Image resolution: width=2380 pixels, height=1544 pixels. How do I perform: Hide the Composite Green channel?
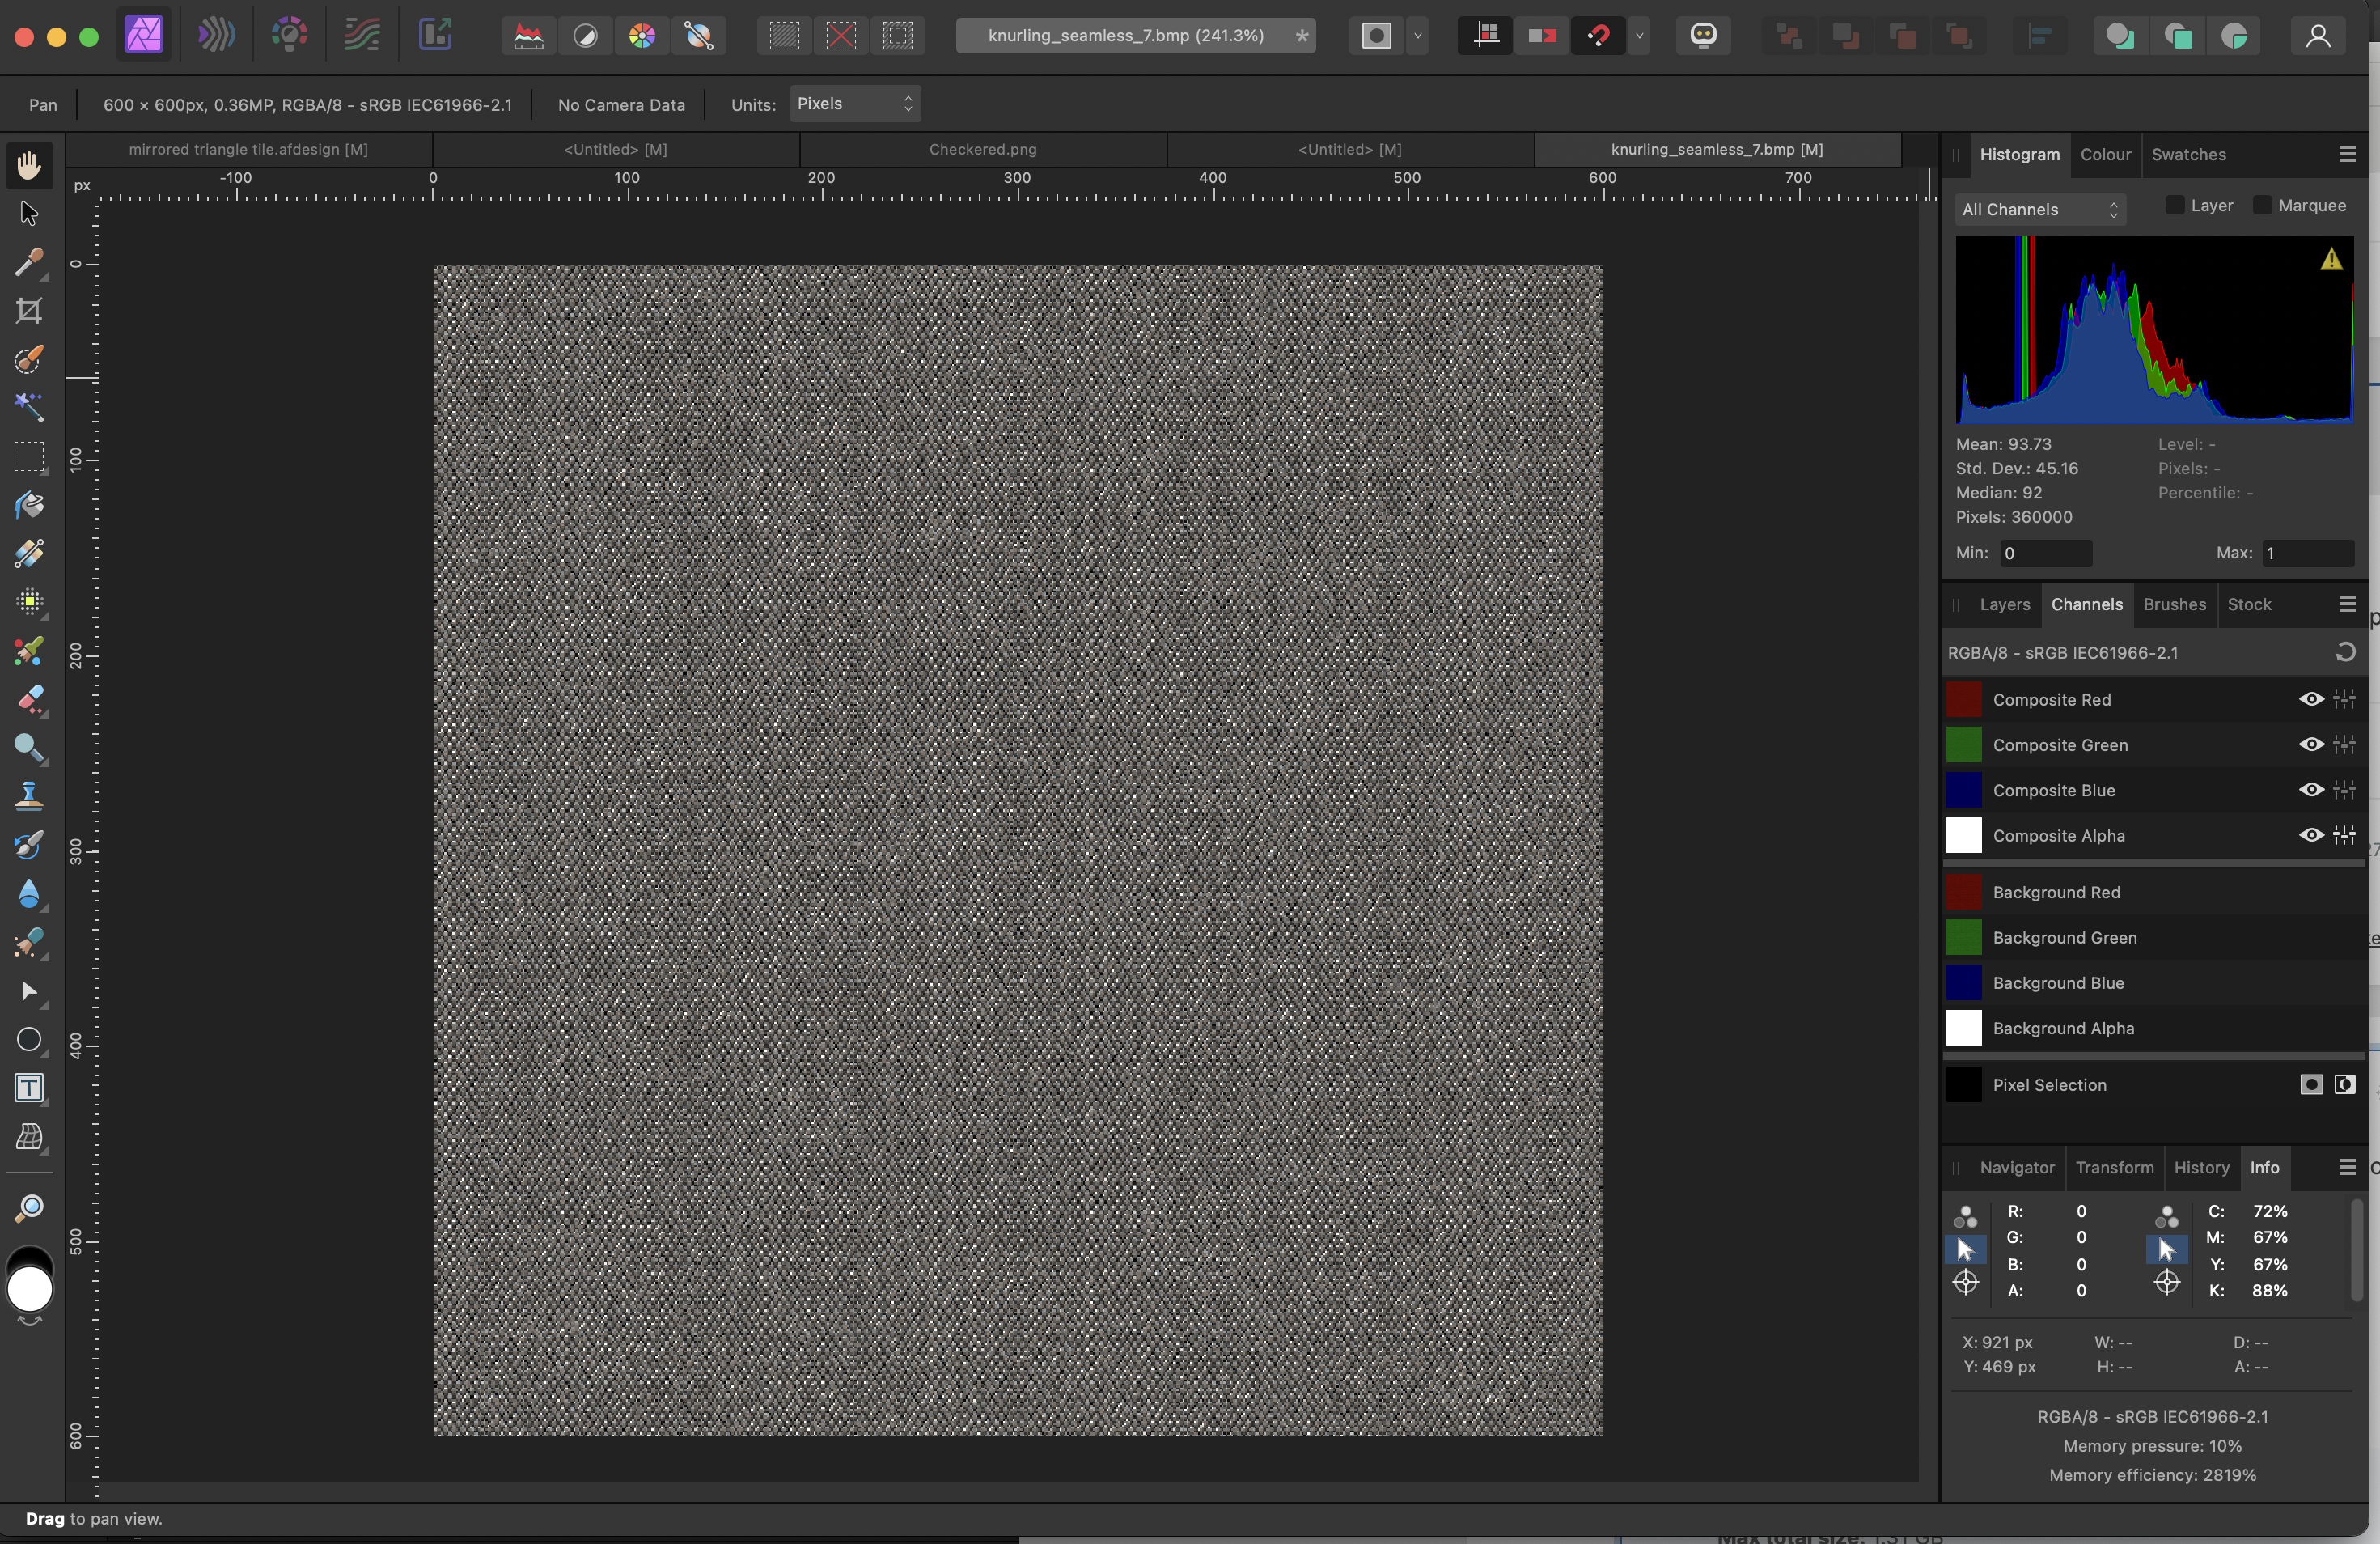coord(2311,745)
